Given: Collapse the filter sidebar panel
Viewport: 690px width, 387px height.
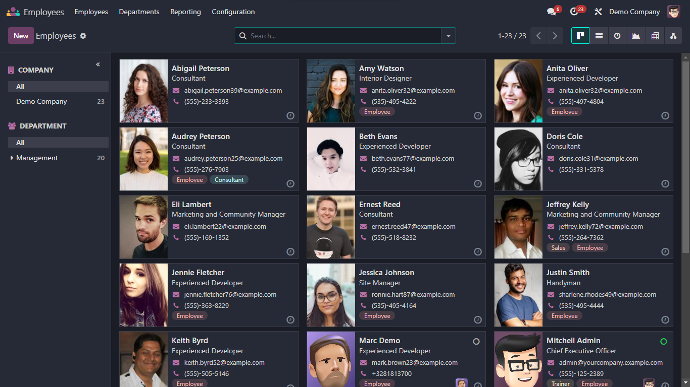Looking at the screenshot, I should coord(98,64).
